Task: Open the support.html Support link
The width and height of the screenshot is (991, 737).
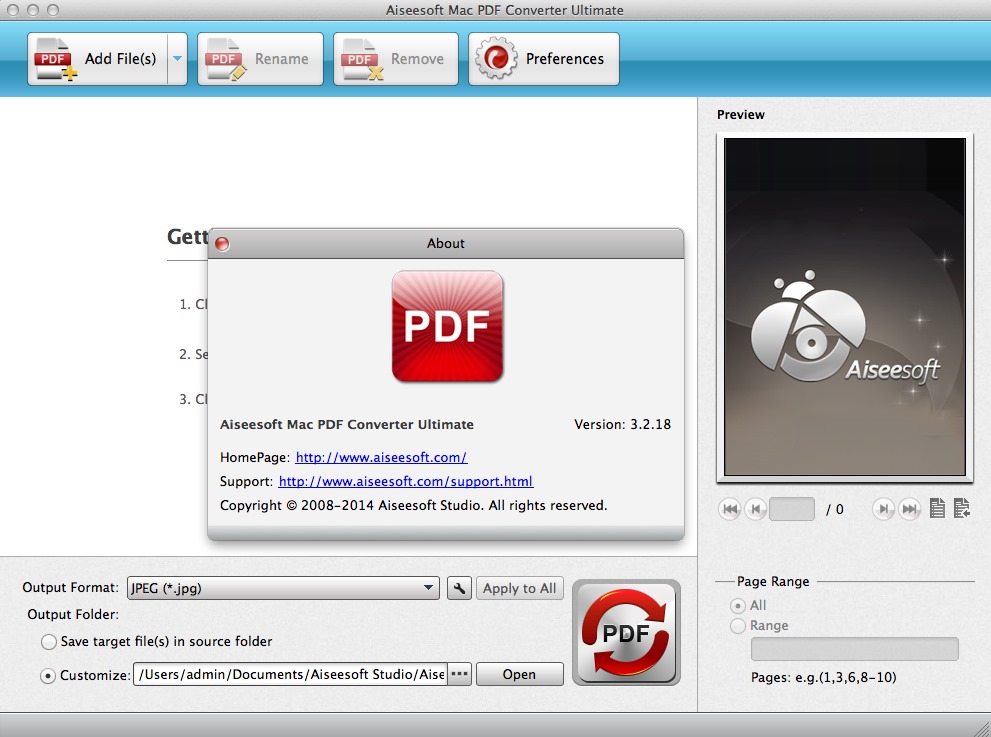Action: pyautogui.click(x=406, y=481)
